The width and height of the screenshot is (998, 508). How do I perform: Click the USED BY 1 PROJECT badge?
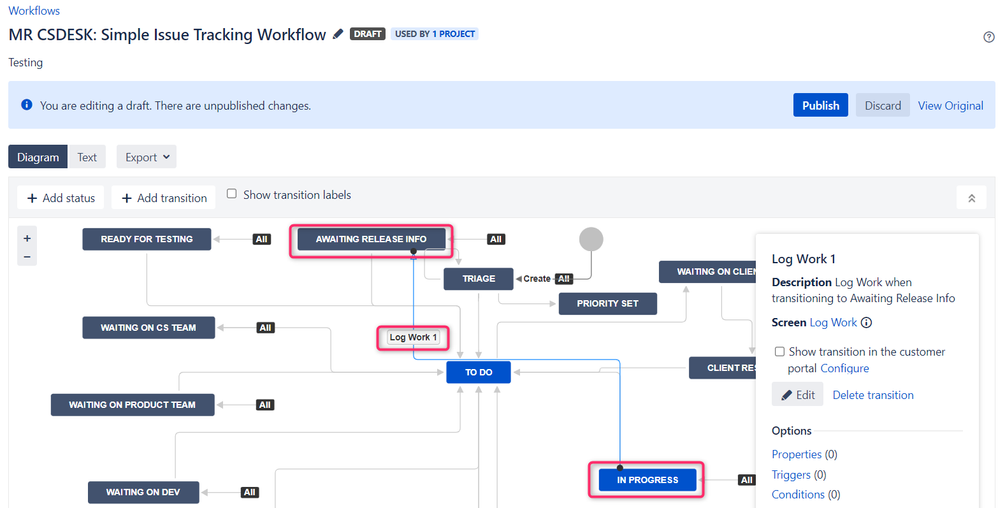pos(435,34)
